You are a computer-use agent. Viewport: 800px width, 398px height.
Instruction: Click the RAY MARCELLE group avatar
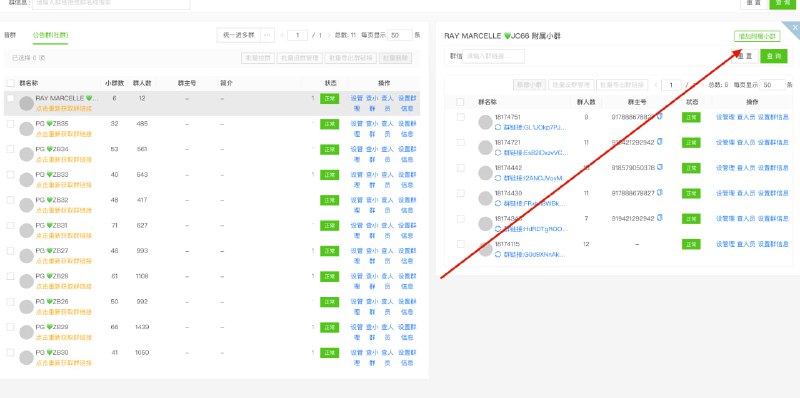click(27, 104)
